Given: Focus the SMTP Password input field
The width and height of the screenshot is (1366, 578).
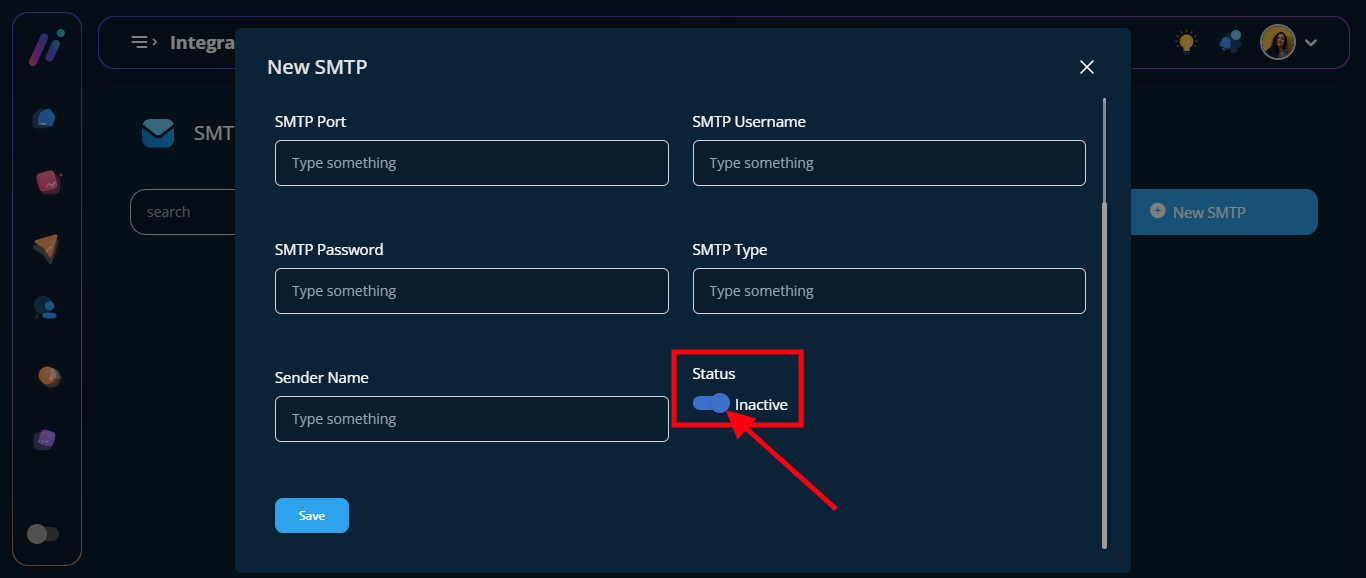Looking at the screenshot, I should tap(471, 291).
